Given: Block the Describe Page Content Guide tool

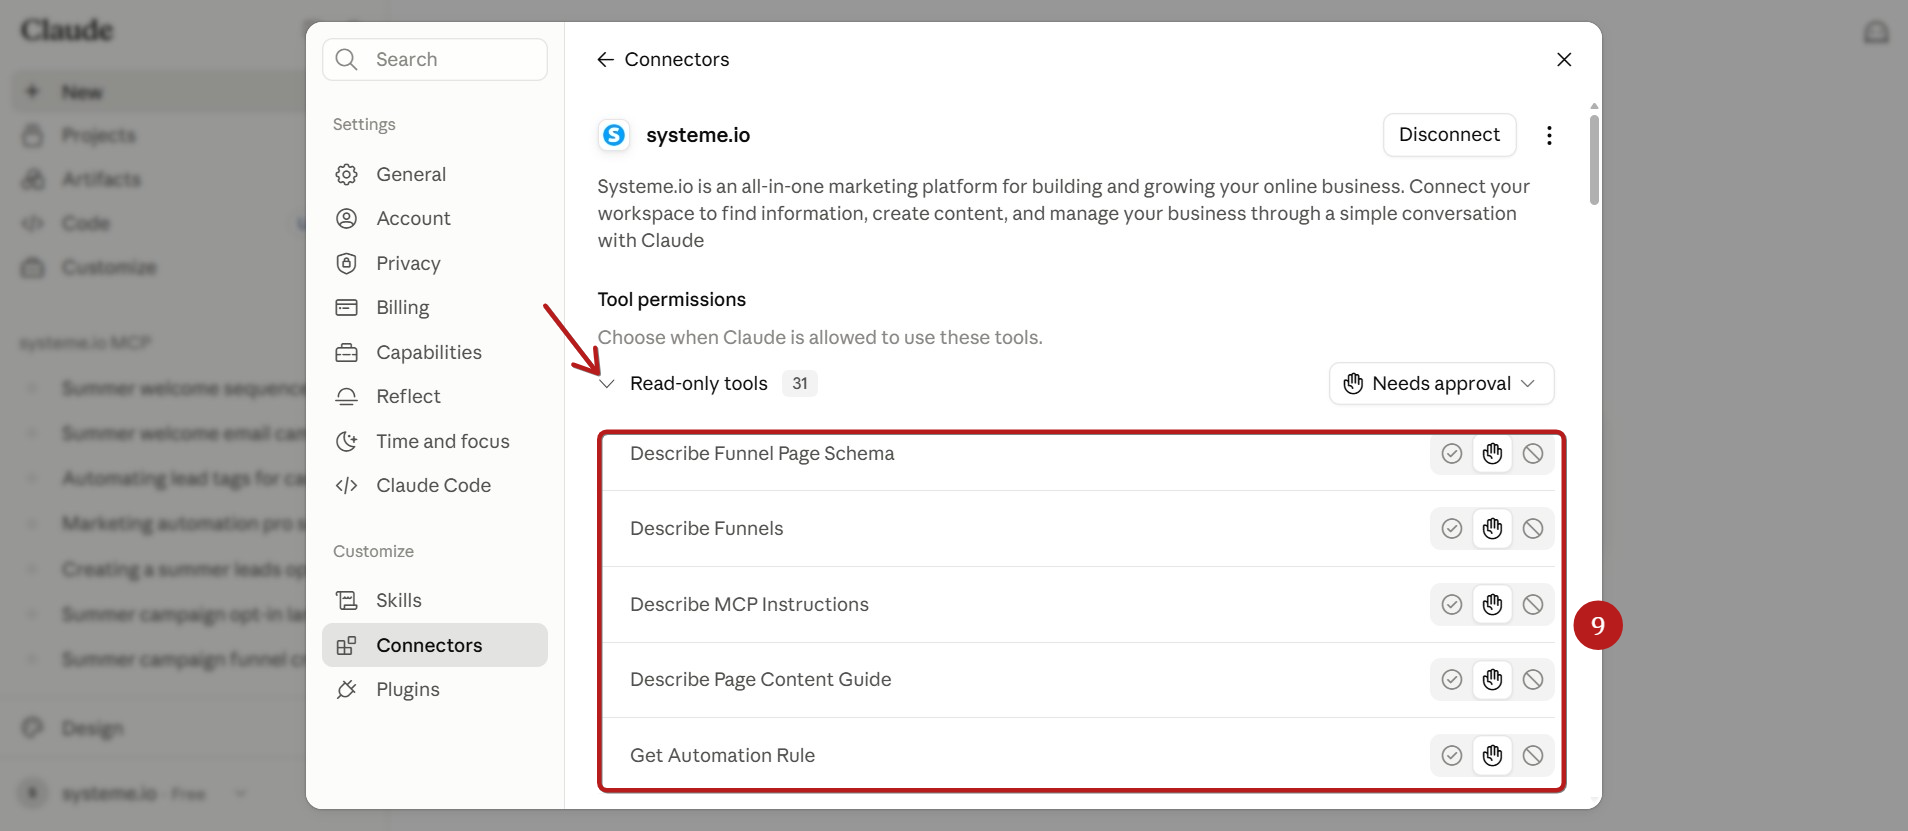Looking at the screenshot, I should 1533,680.
